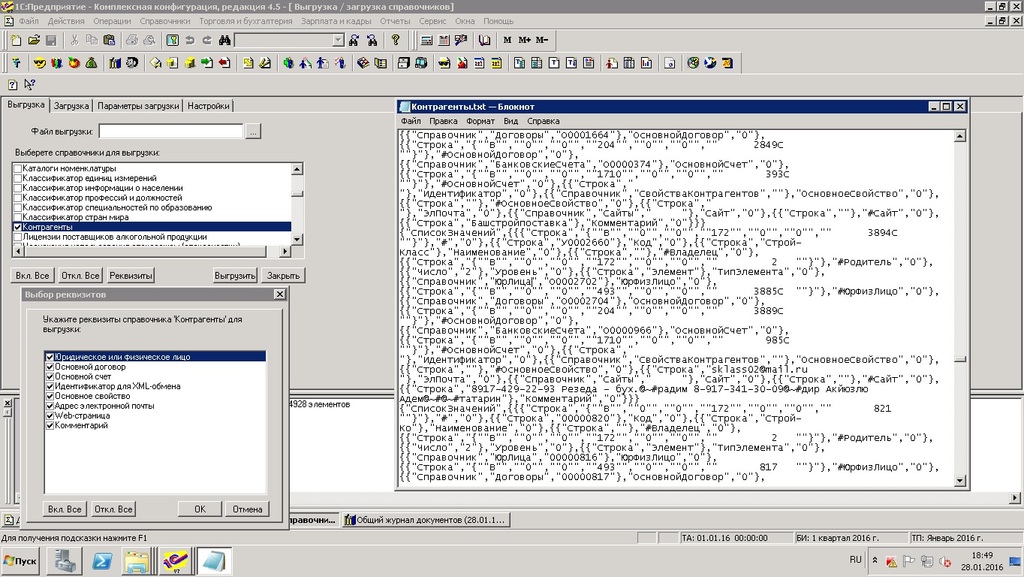The width and height of the screenshot is (1024, 577).
Task: Click the Cut scissors toolbar icon
Action: (x=74, y=40)
